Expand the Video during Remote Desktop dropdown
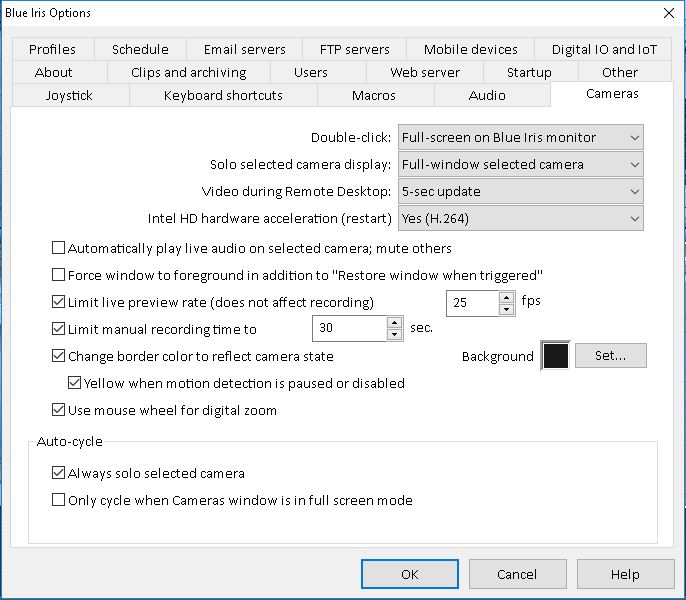Screen dimensions: 686x600 521,192
